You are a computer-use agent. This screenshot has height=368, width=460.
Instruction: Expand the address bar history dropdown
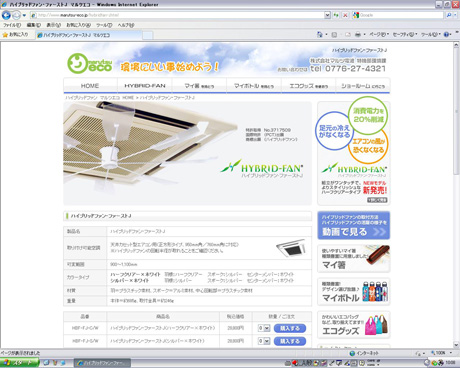(327, 15)
